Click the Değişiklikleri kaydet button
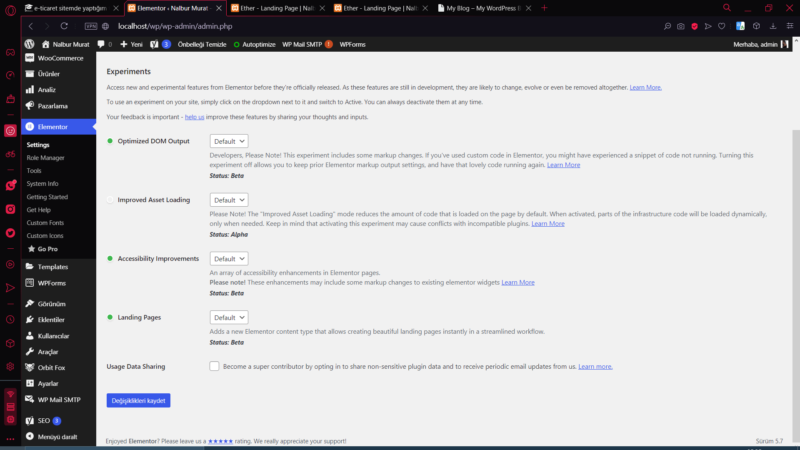The image size is (800, 450). pyautogui.click(x=138, y=400)
